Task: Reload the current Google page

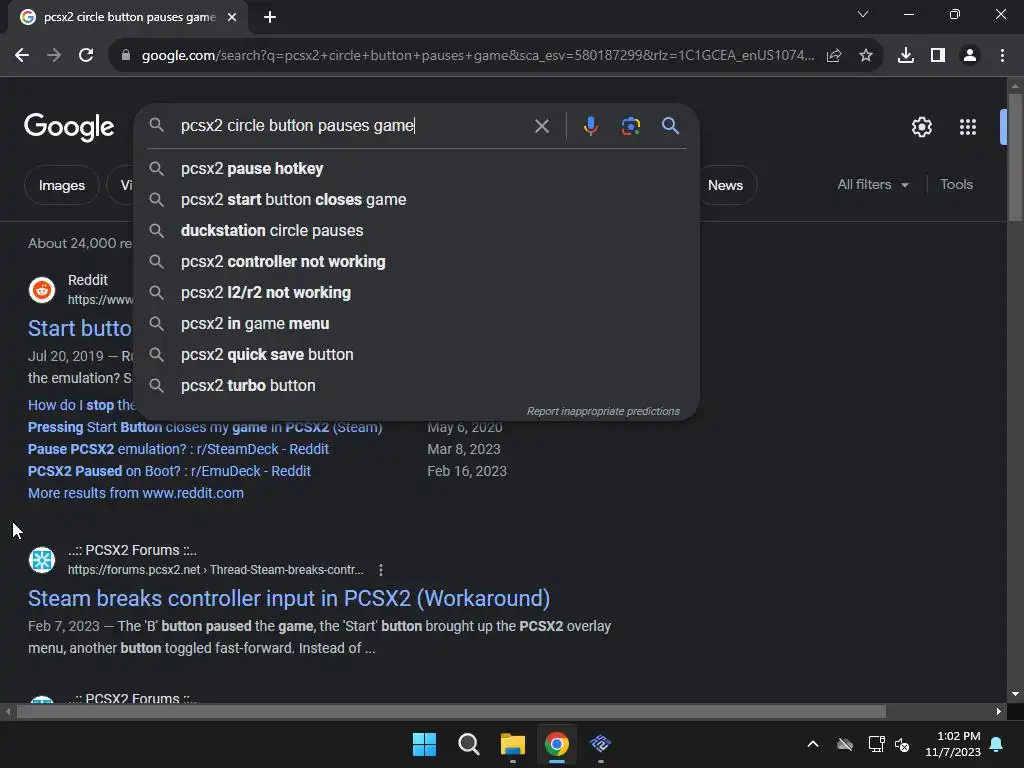Action: (86, 56)
